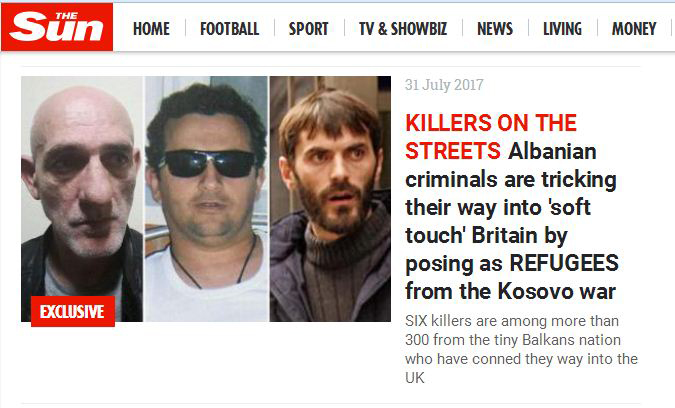Screen dimensions: 675x408
Task: Open the right photo of the bearded man
Action: 330,199
